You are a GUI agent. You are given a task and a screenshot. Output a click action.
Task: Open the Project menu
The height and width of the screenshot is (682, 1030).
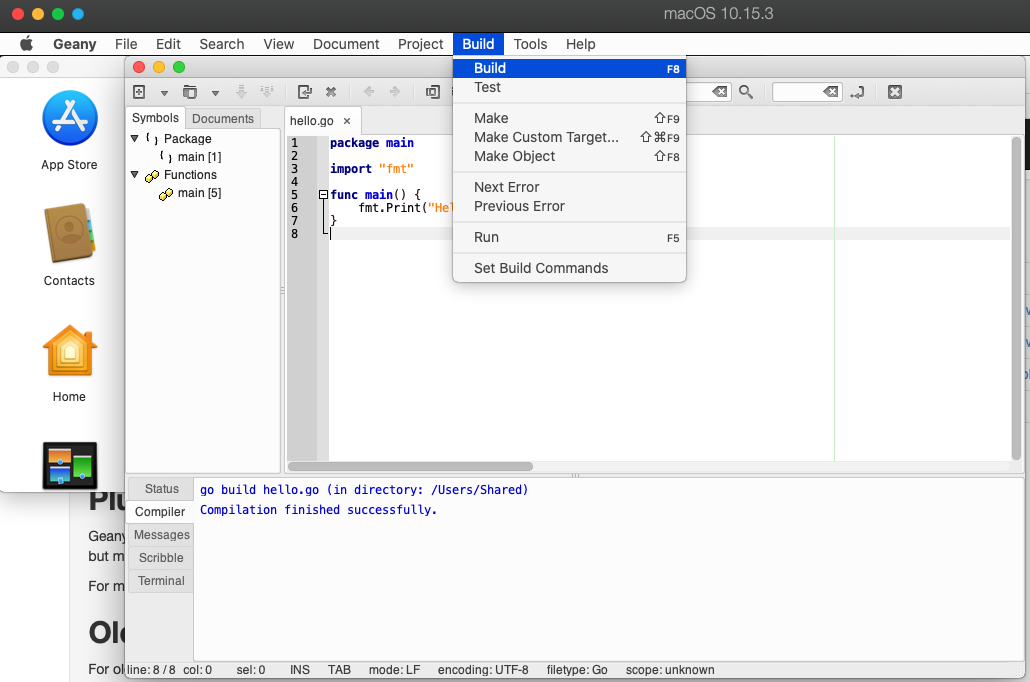coord(420,44)
